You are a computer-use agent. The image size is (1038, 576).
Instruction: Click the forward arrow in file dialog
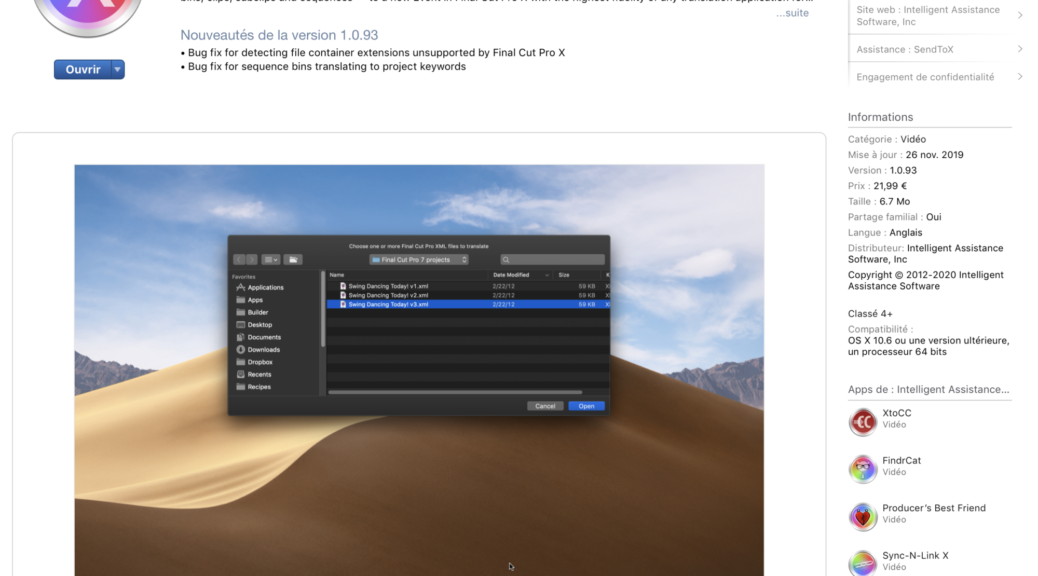tap(252, 260)
